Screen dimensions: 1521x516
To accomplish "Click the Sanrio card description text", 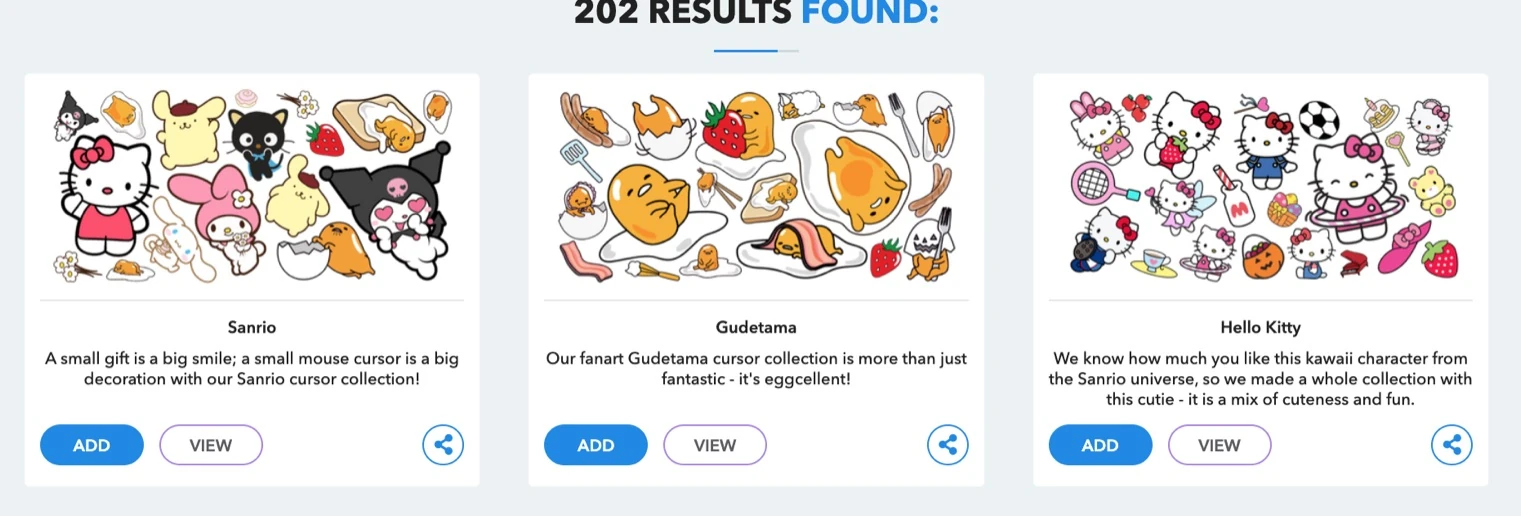I will [x=252, y=369].
